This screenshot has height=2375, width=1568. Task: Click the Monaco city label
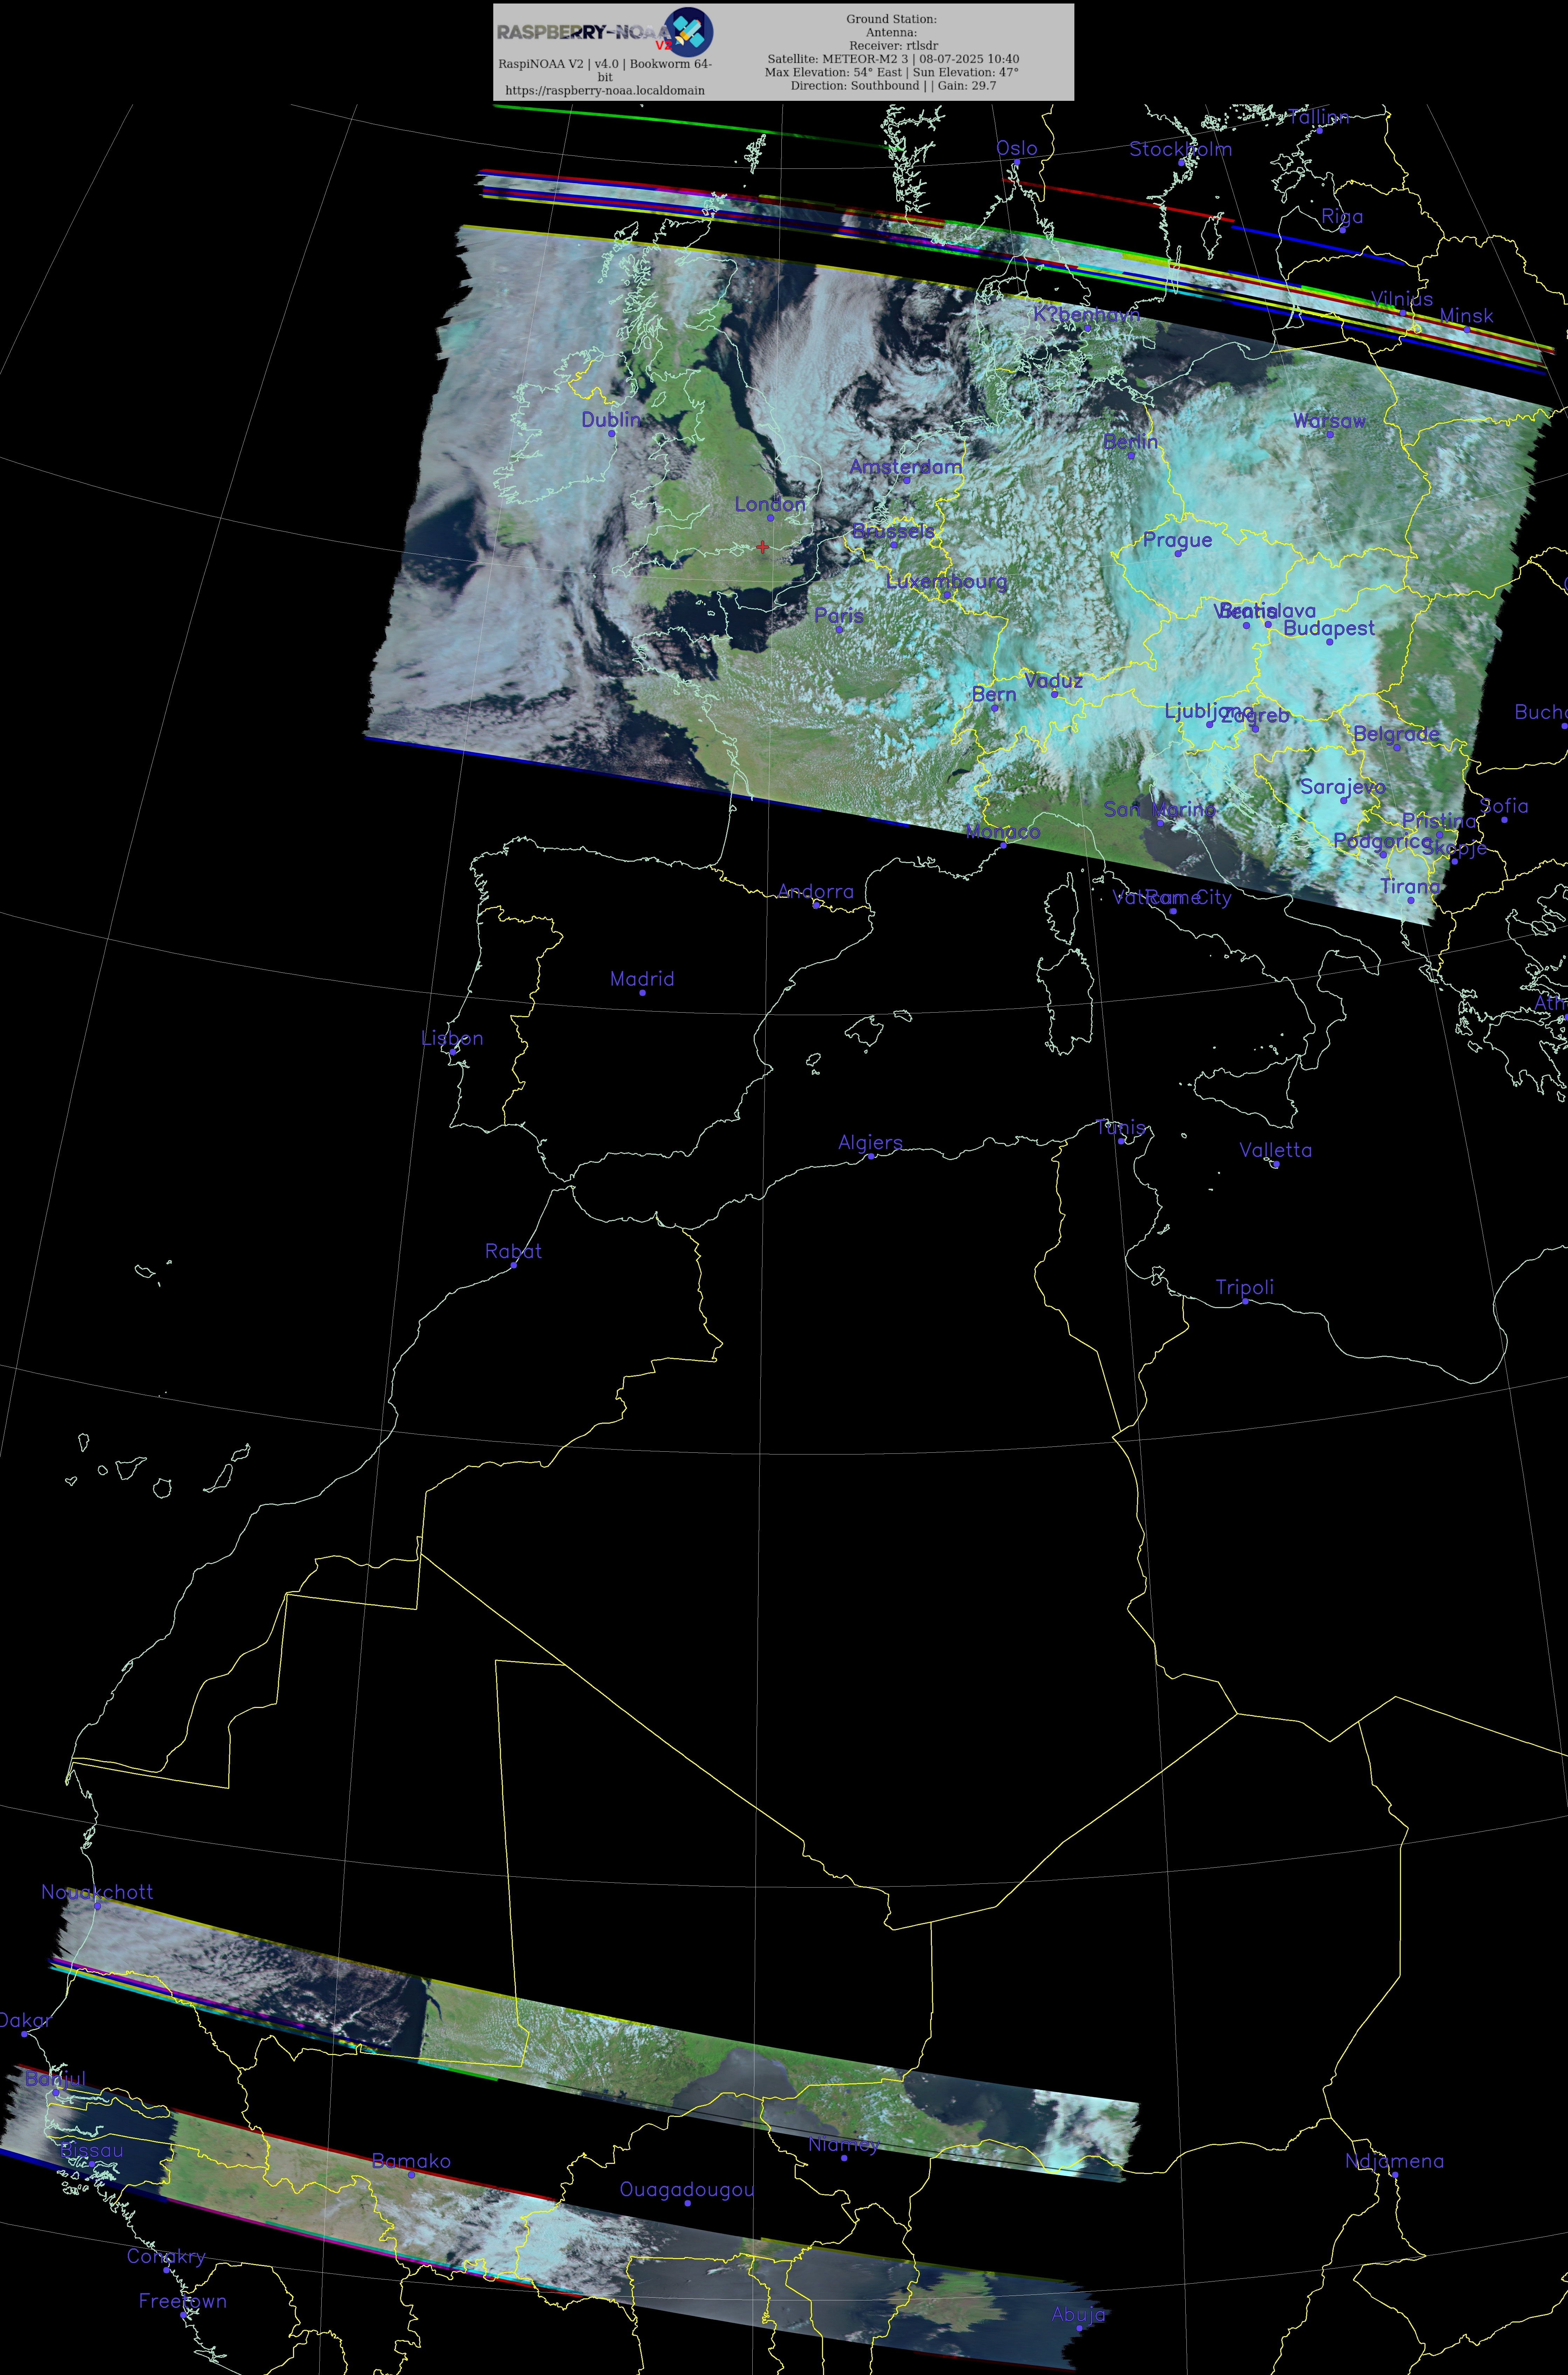1003,832
